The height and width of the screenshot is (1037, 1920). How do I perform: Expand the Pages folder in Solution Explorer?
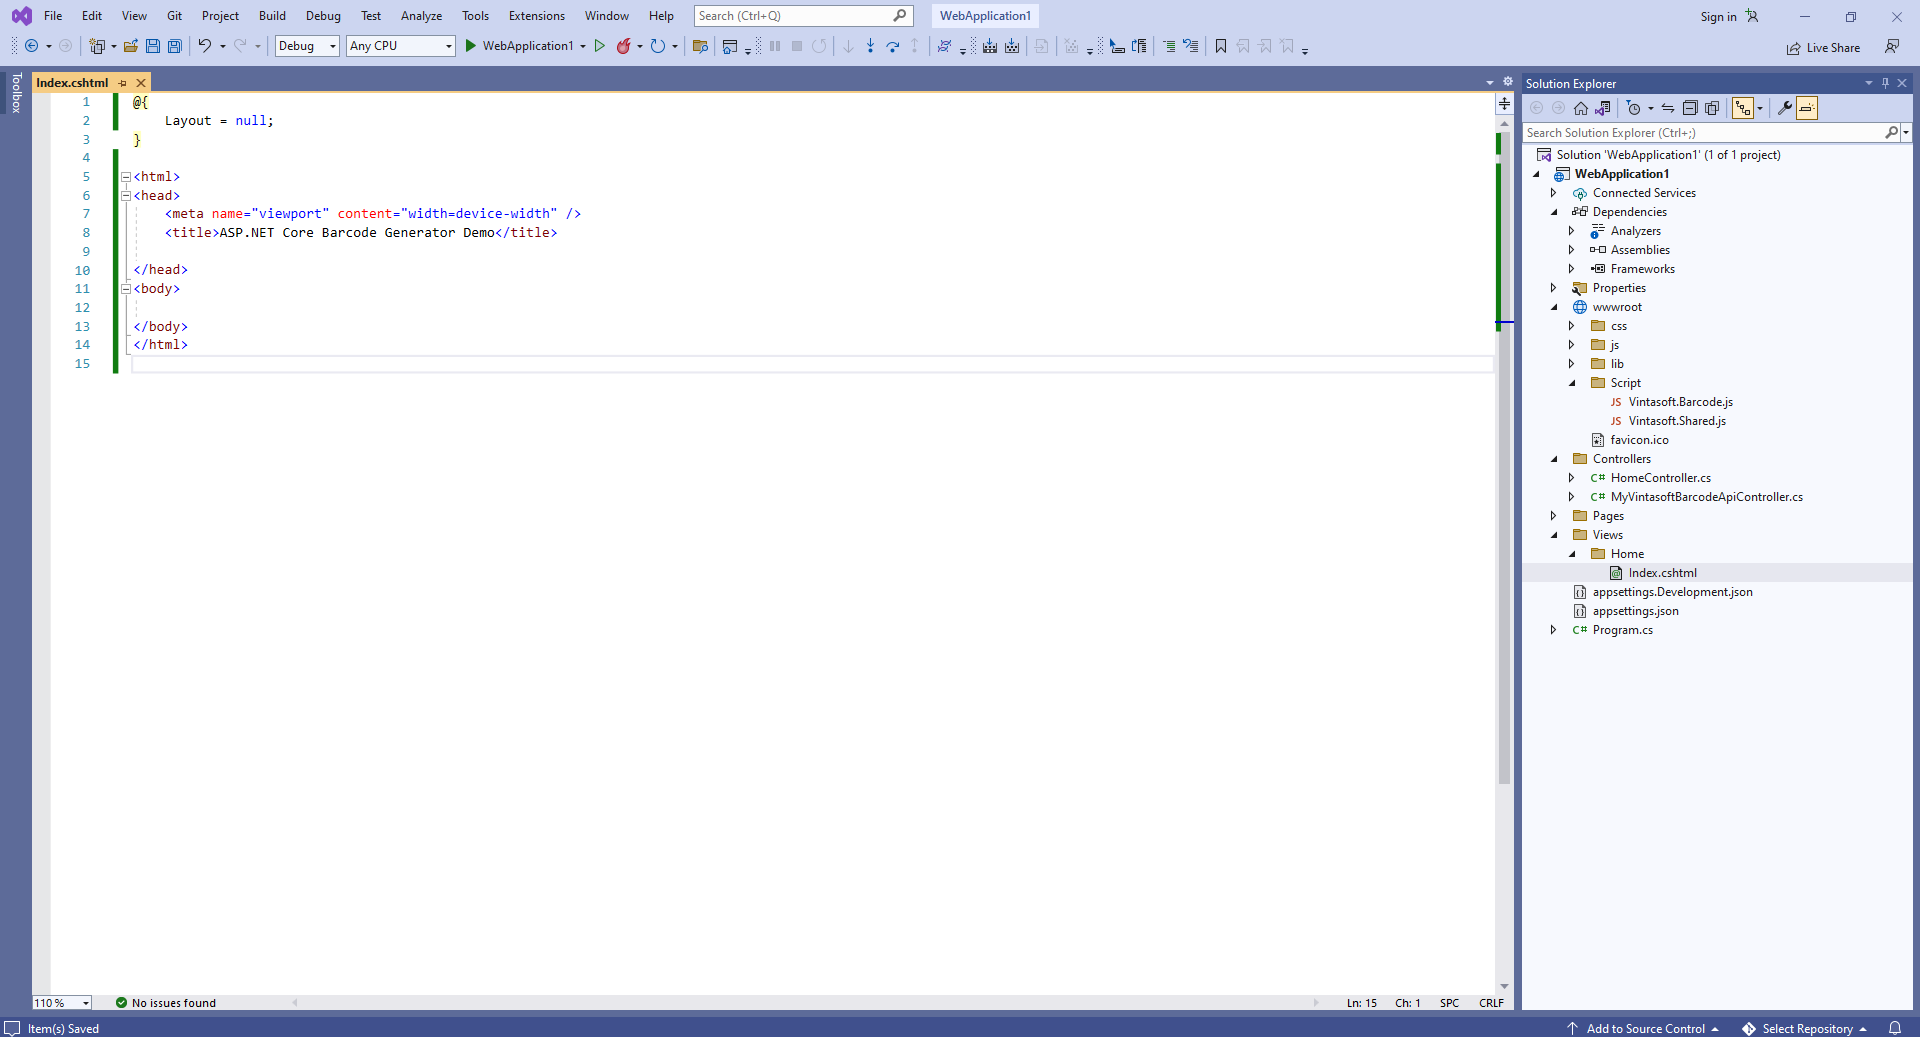[1554, 516]
